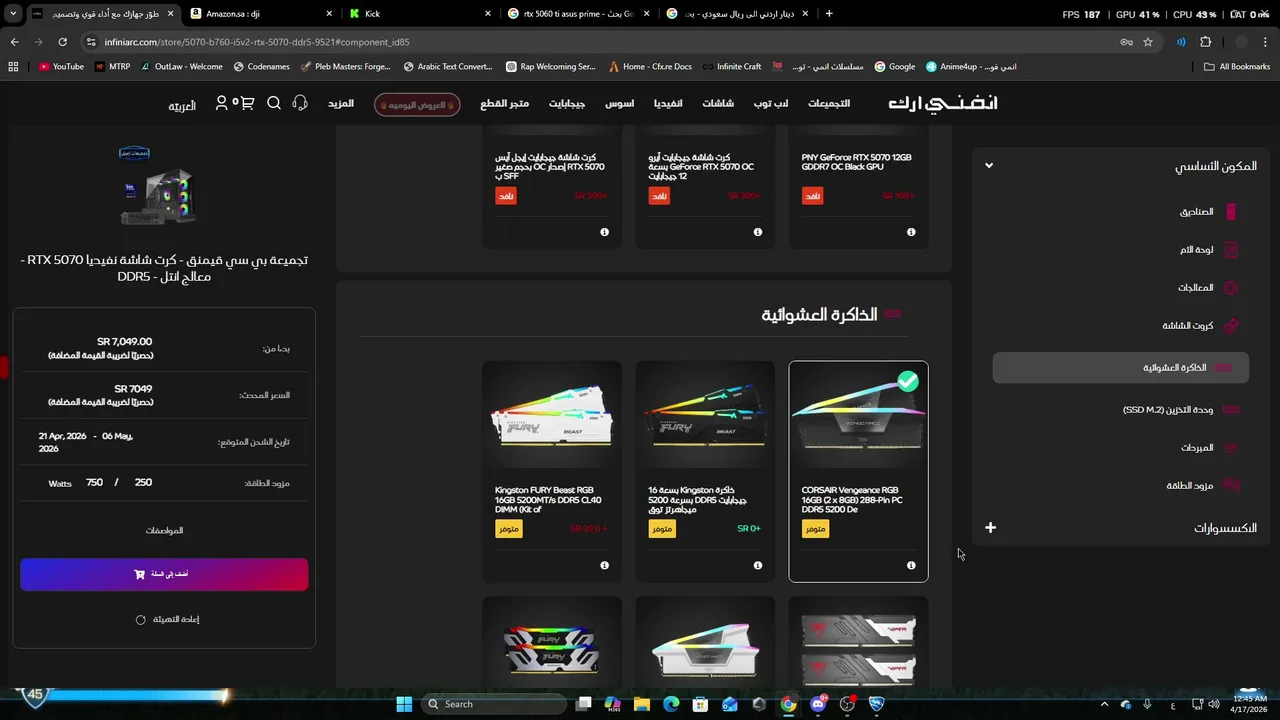
Task: Open انفيديا nav menu item
Action: [668, 104]
